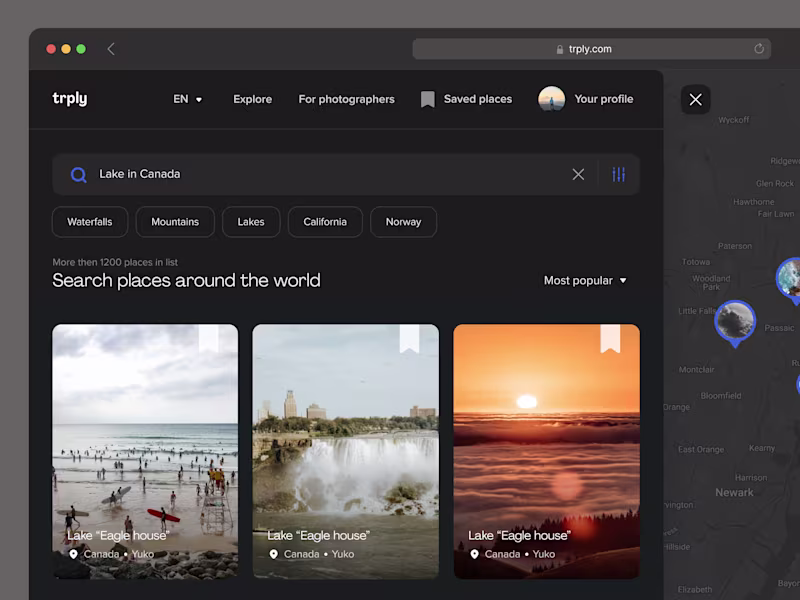Open Your profile link

point(604,99)
